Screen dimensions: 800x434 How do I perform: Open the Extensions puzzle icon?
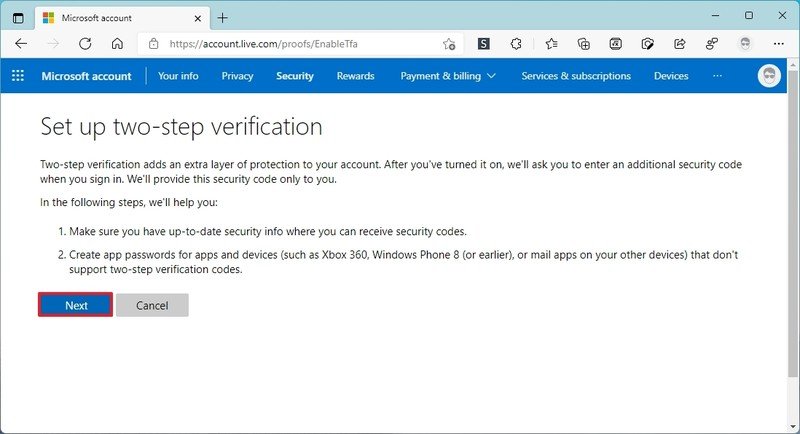click(x=516, y=44)
